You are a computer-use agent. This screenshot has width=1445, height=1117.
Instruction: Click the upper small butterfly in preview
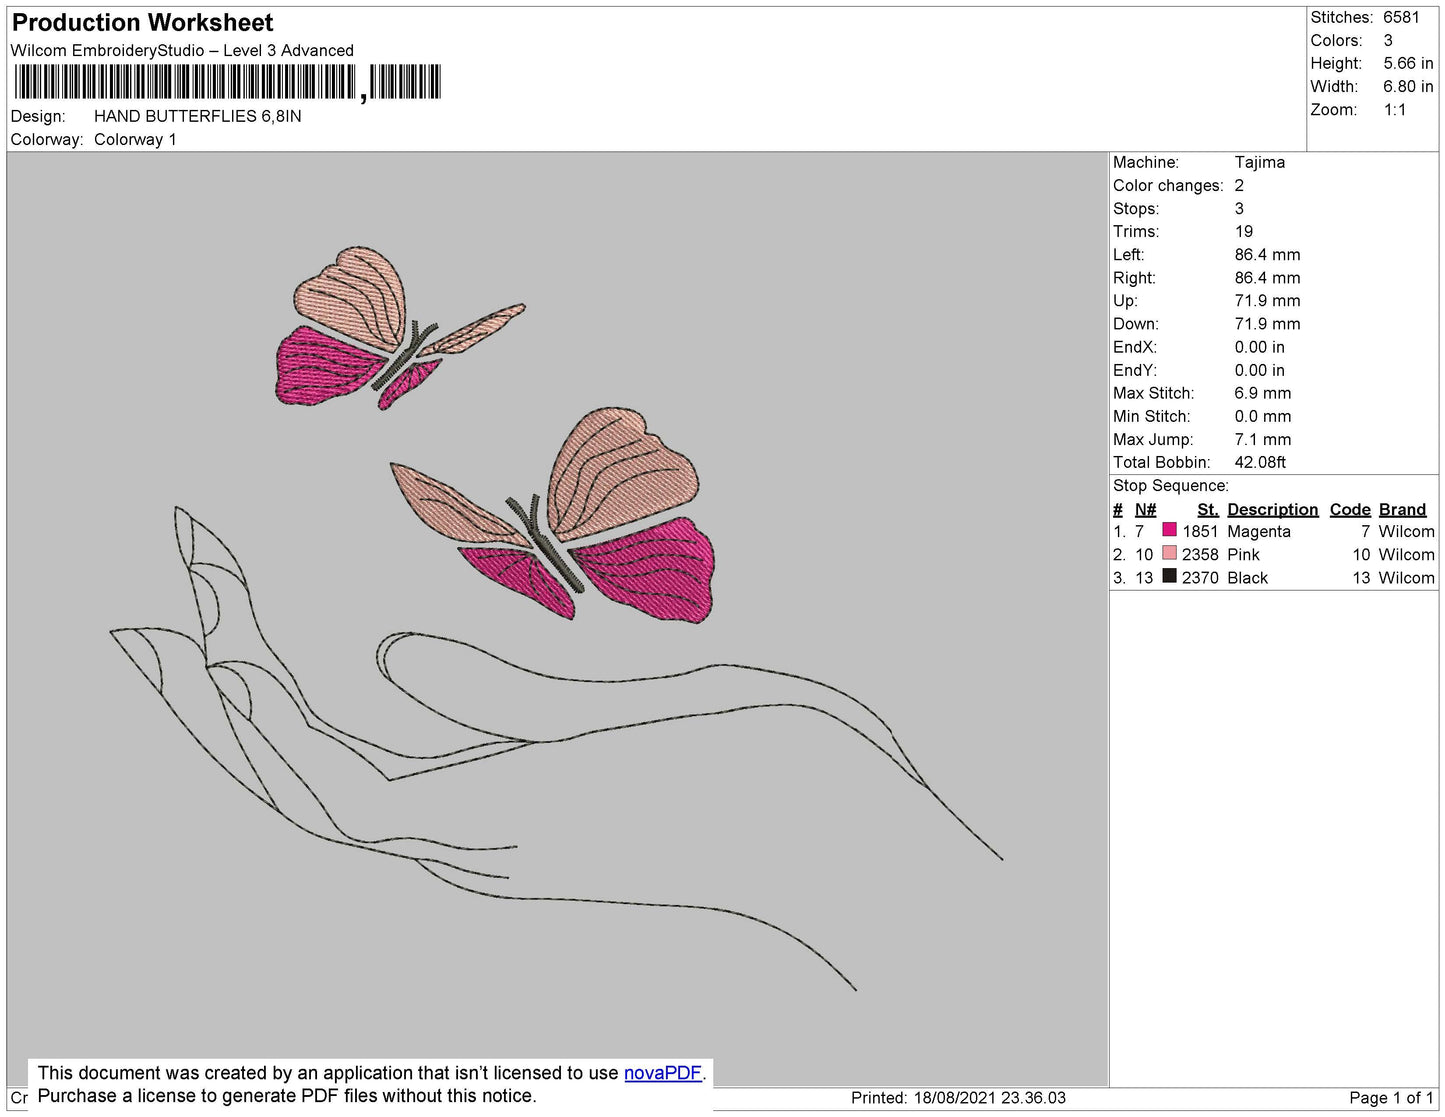(400, 328)
